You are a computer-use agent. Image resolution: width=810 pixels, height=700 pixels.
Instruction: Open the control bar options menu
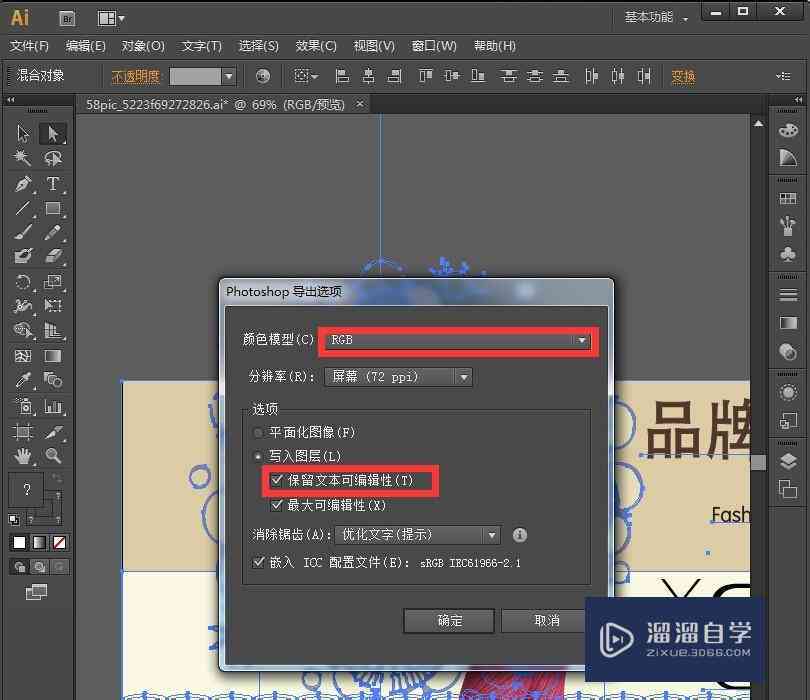[783, 76]
